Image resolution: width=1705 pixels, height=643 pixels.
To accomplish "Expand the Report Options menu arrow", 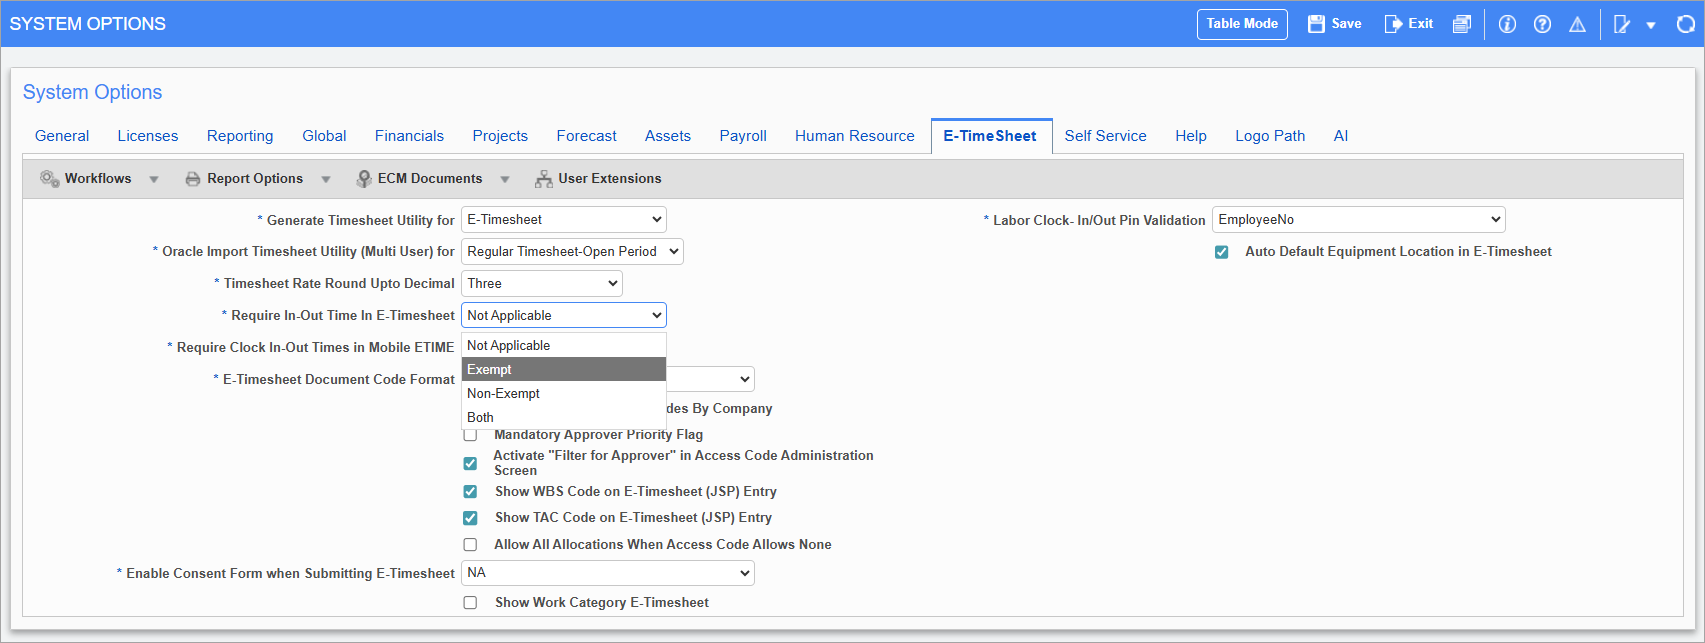I will pos(326,180).
